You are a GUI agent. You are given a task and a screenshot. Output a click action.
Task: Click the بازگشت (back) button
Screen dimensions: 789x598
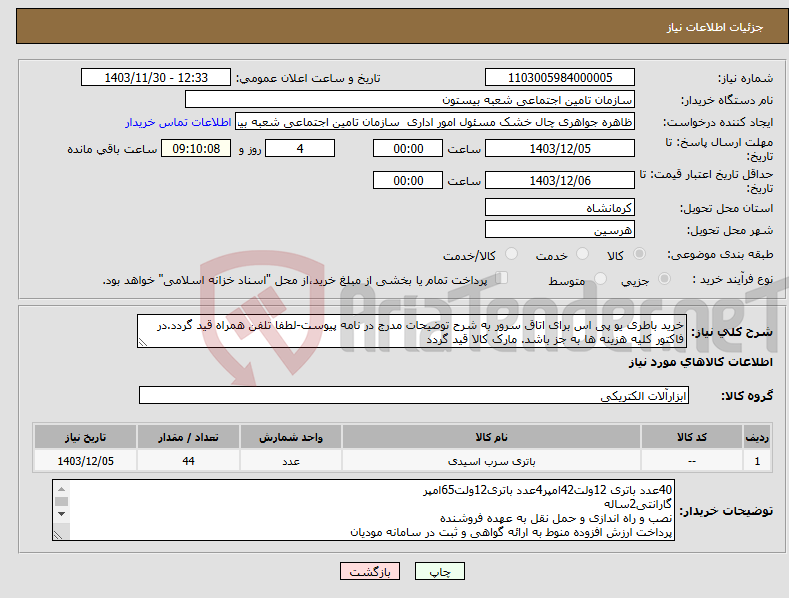point(370,572)
